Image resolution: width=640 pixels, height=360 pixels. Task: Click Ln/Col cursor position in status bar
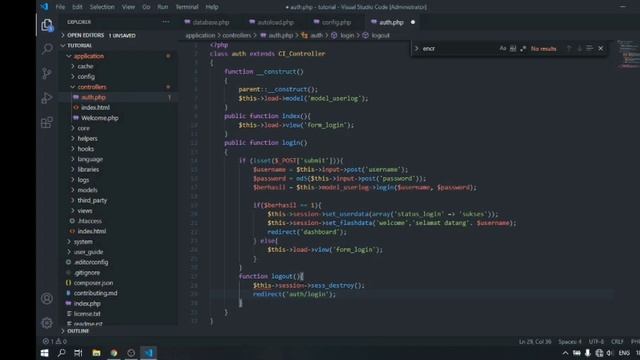click(535, 341)
